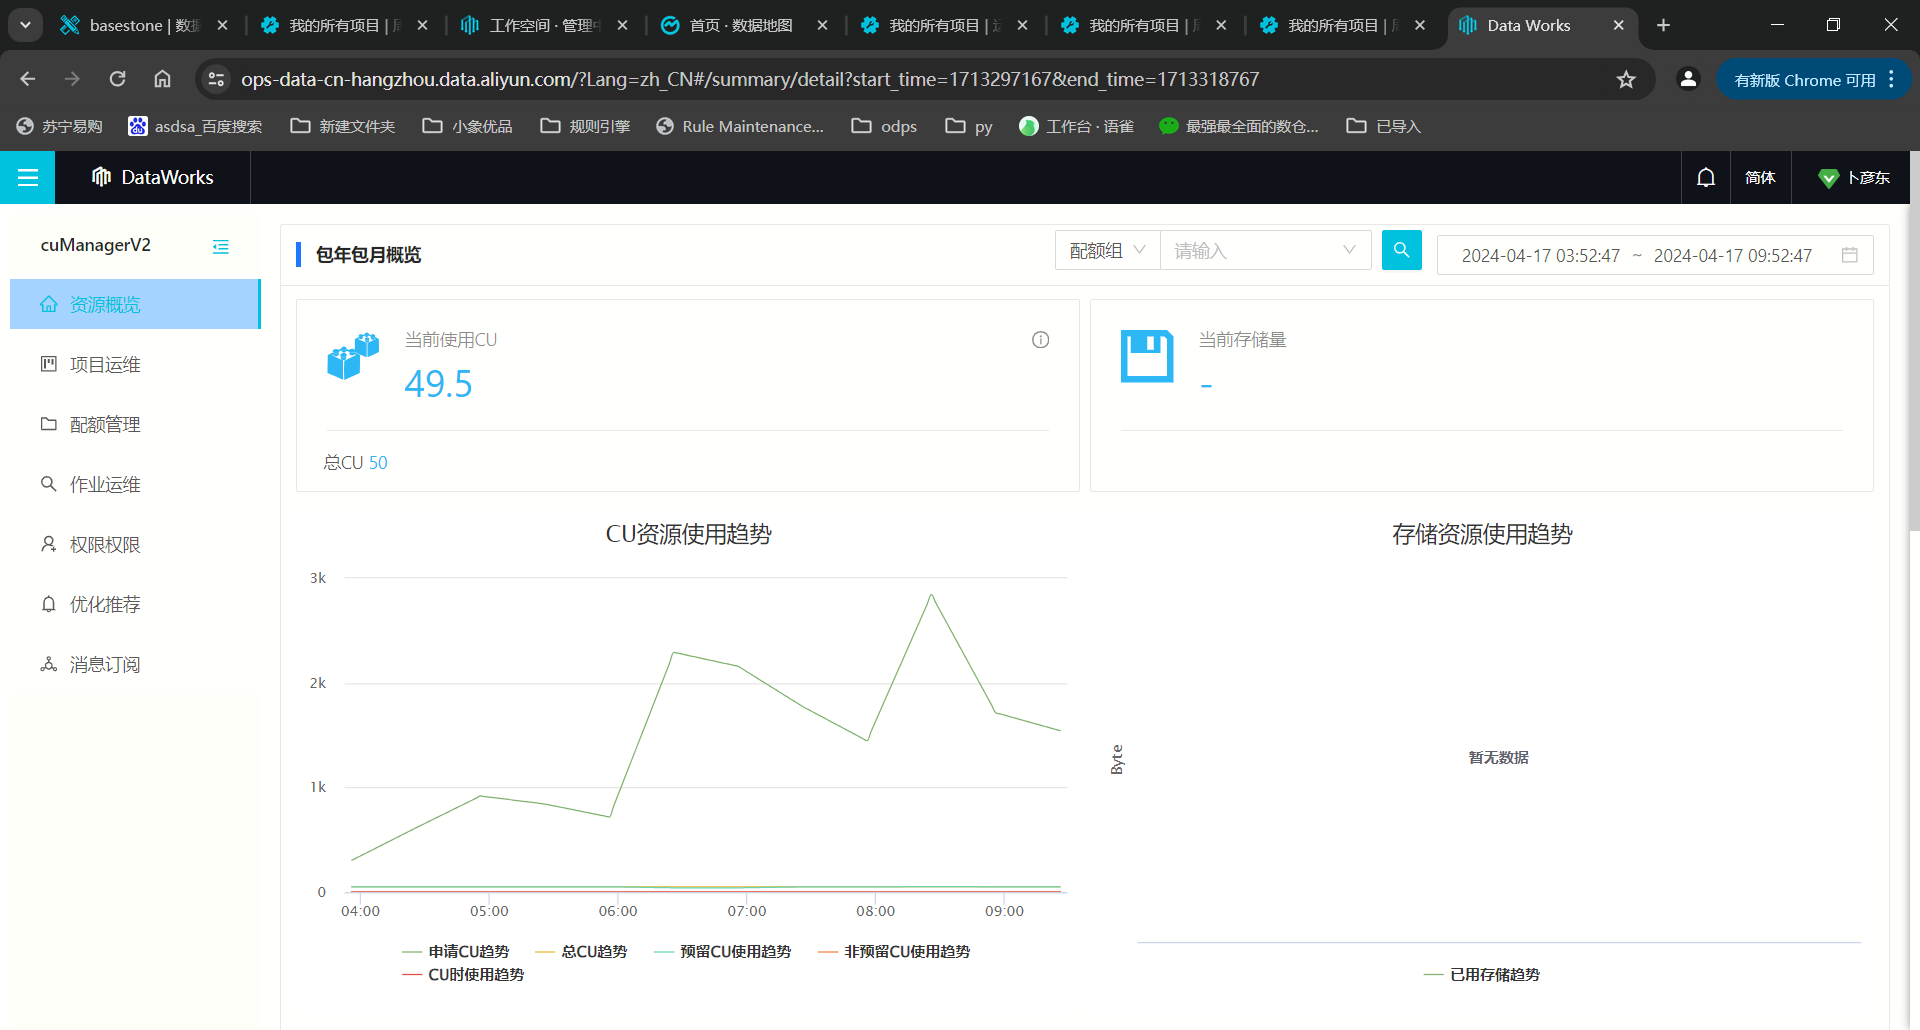Toggle the CU时使用趋势 legend series
This screenshot has height=1030, width=1920.
tap(463, 974)
